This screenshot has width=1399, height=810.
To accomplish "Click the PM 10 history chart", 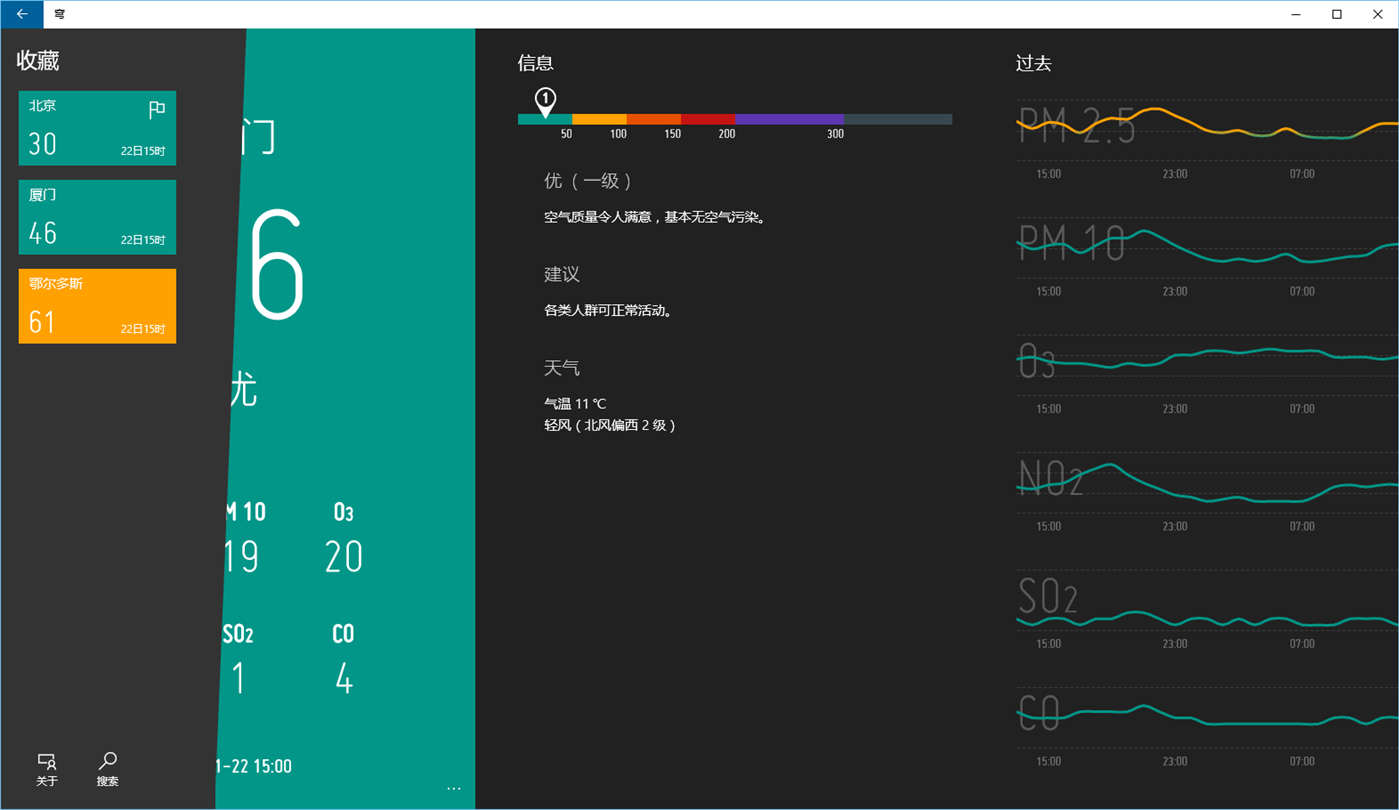I will pyautogui.click(x=1207, y=247).
